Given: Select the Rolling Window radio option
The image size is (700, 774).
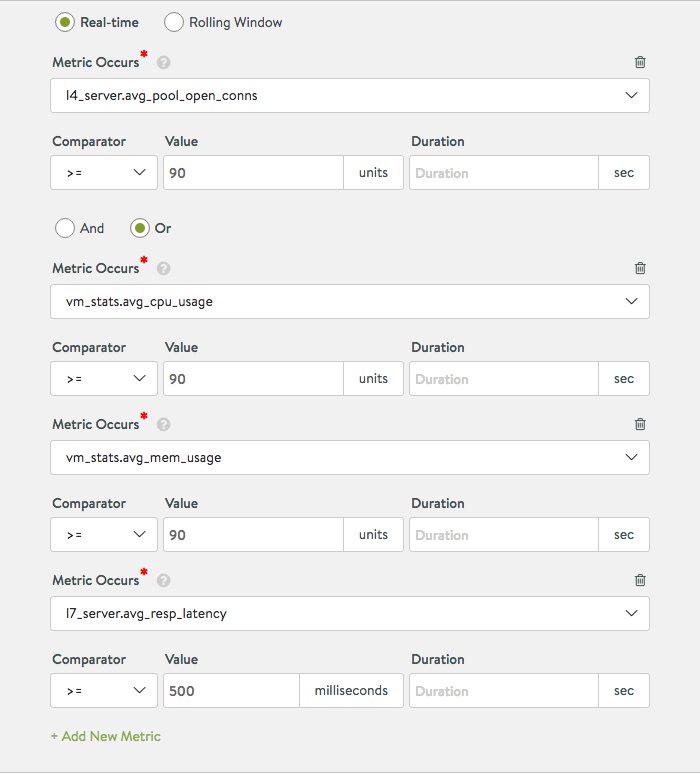Looking at the screenshot, I should 174,22.
